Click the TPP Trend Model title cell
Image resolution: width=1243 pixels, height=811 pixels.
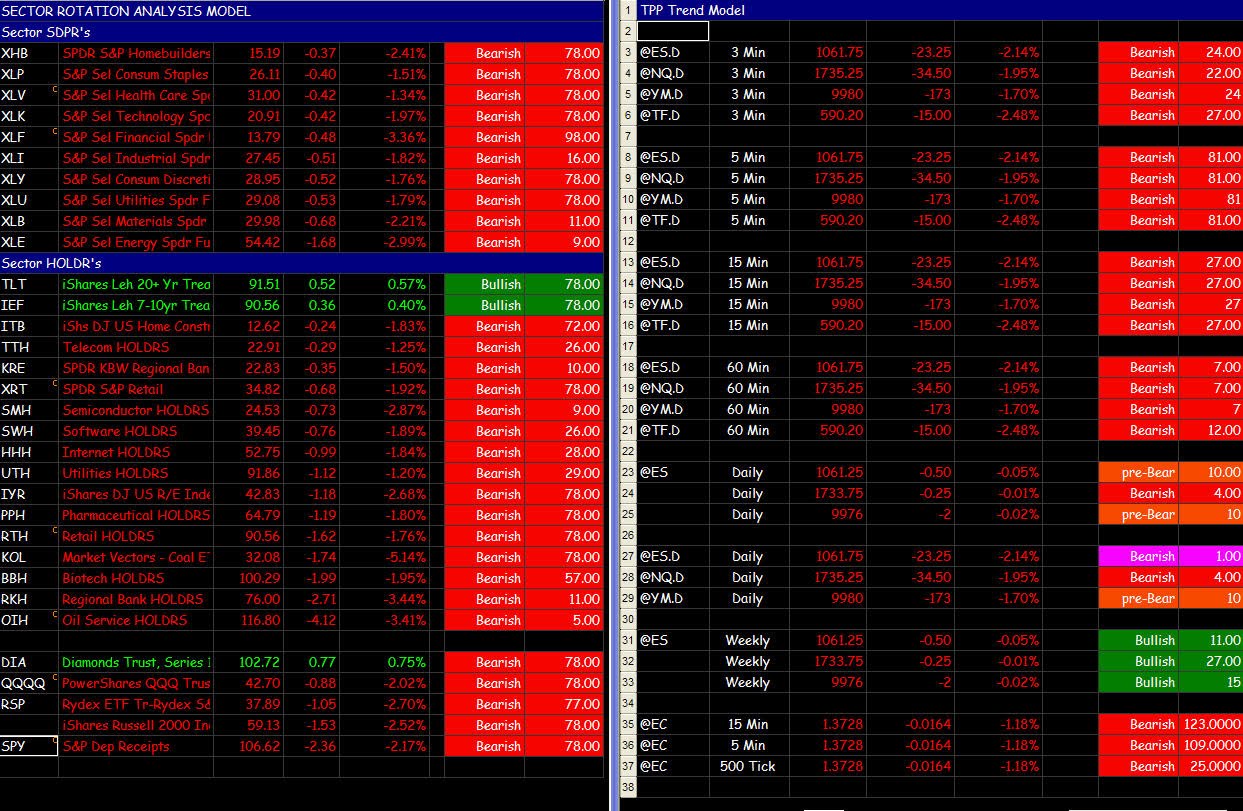click(x=939, y=10)
